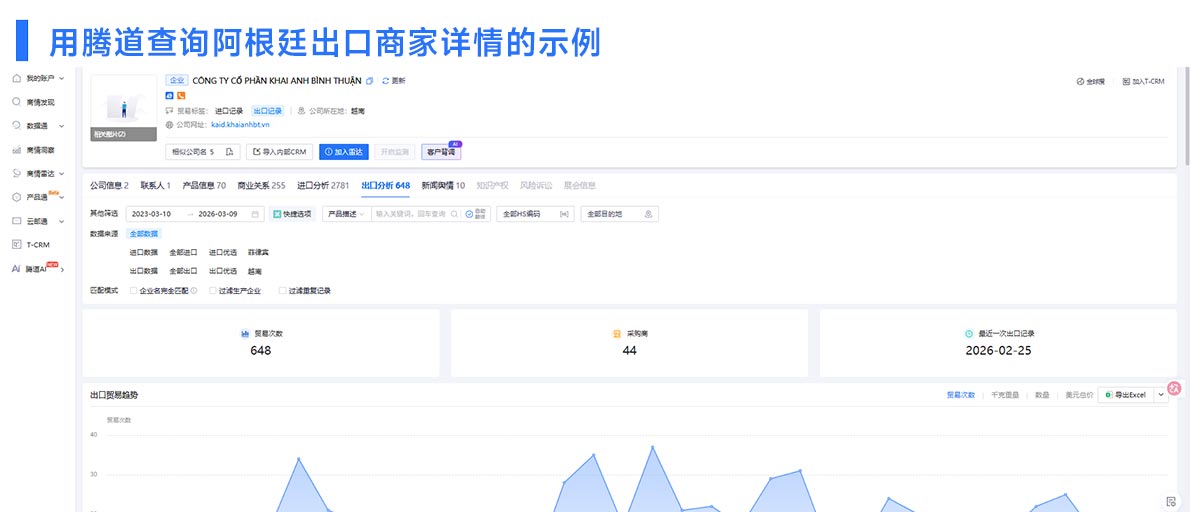Click the info icon next to 企业名完全匹配
The image size is (1190, 512).
pyautogui.click(x=194, y=291)
